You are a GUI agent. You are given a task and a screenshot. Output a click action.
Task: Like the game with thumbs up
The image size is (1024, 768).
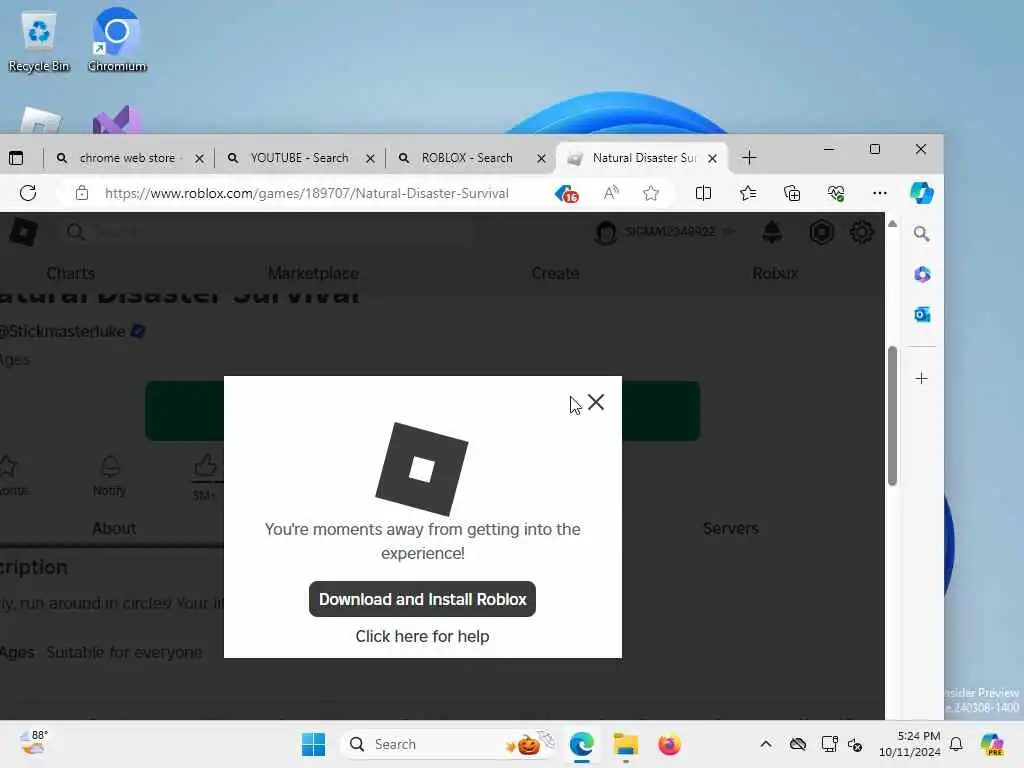(205, 466)
